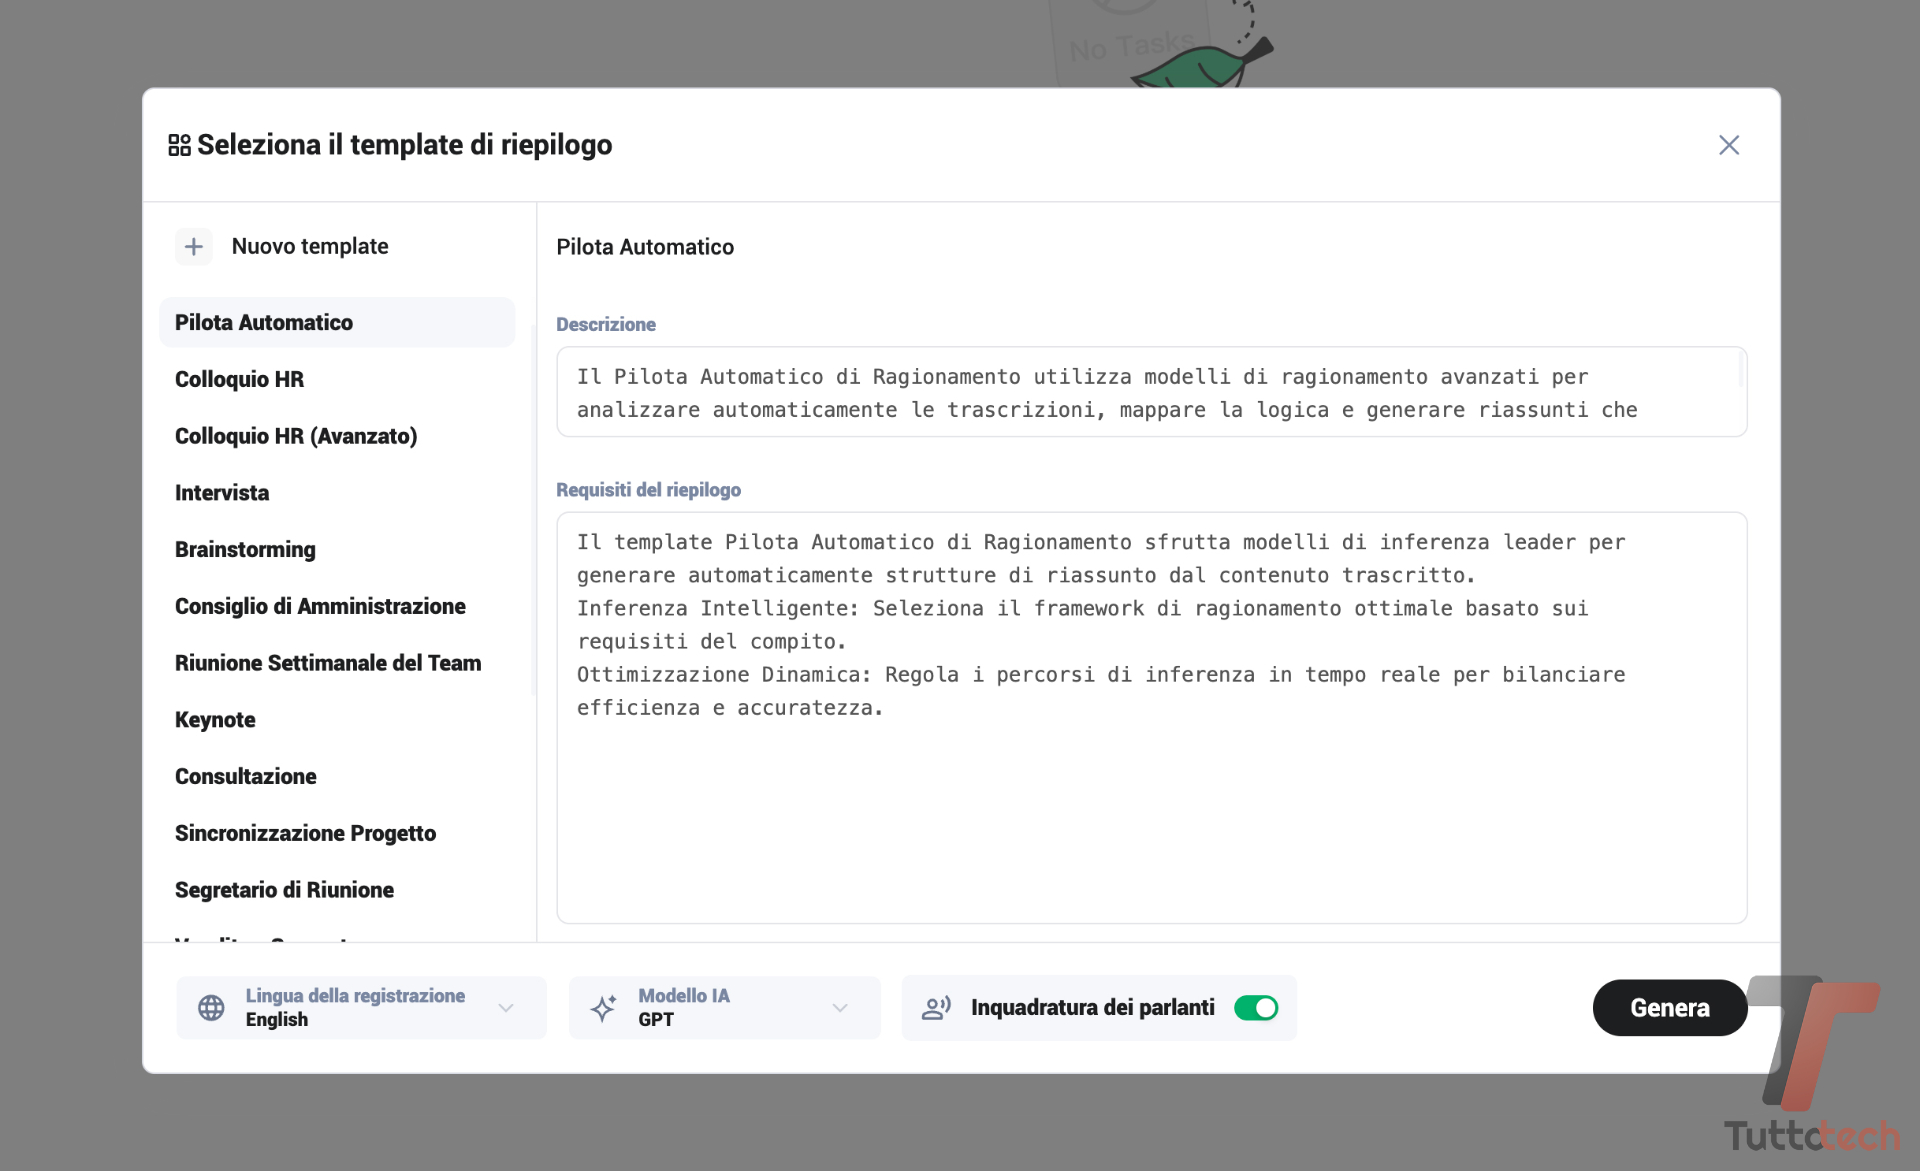Click the sparkle icon beside Modello IA
The image size is (1920, 1171).
[603, 1008]
